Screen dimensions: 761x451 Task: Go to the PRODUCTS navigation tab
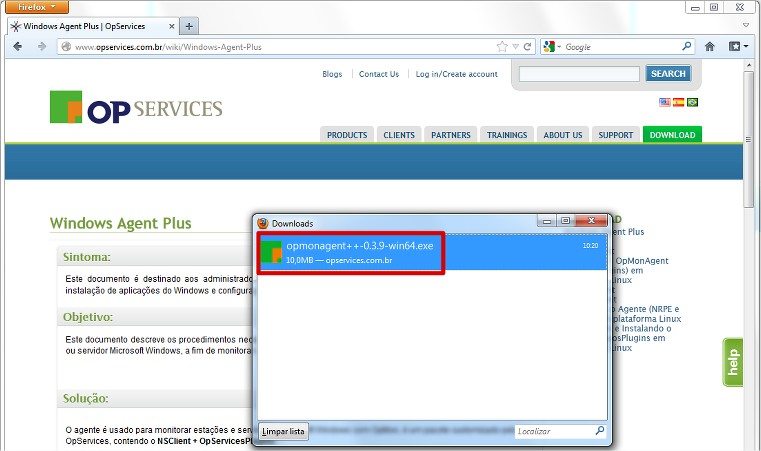346,135
